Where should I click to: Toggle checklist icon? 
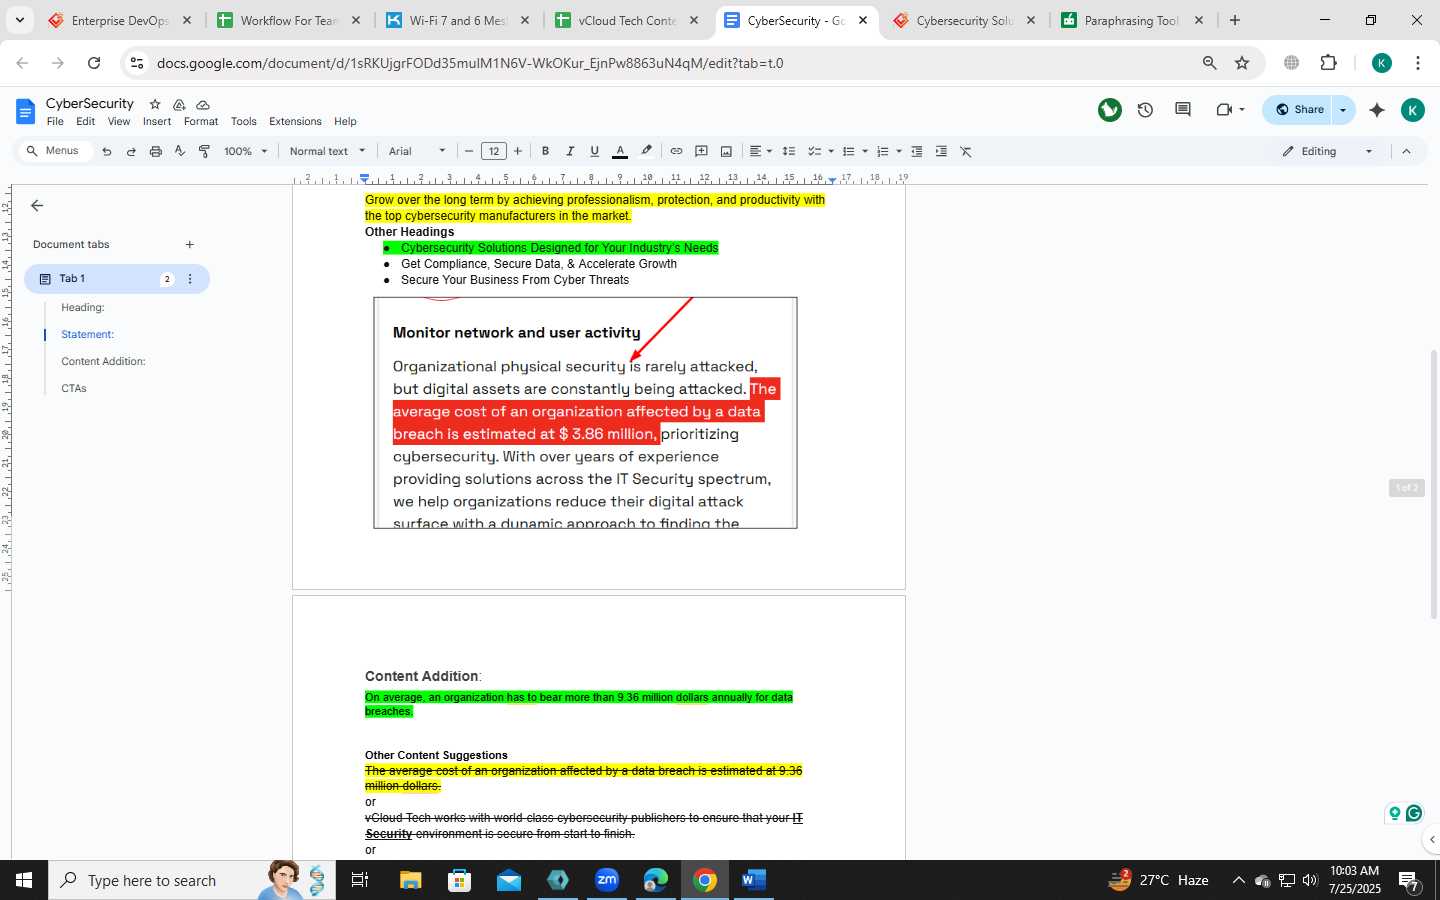[x=815, y=151]
